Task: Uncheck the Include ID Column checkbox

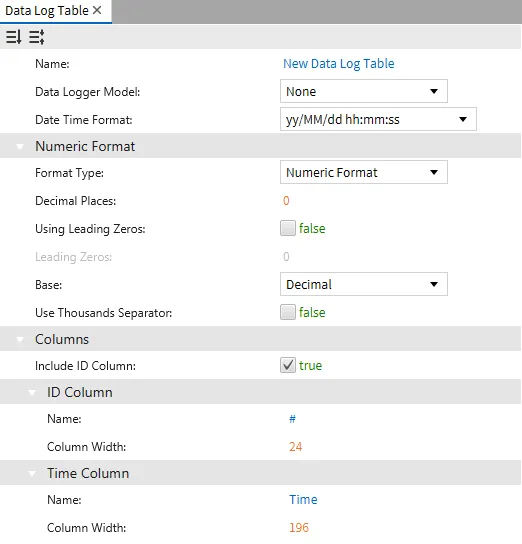Action: click(x=288, y=365)
